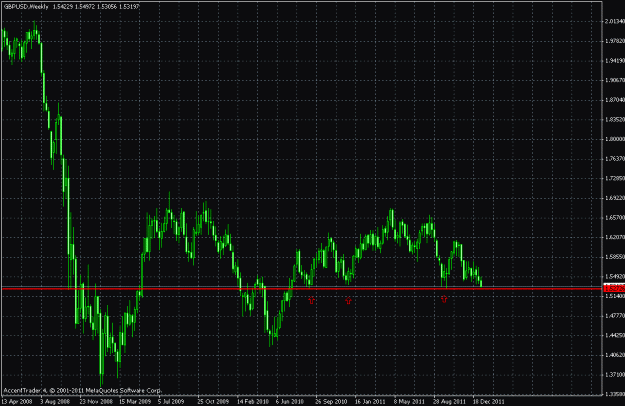Image resolution: width=625 pixels, height=406 pixels.
Task: Click the 18 Dec 2011 date label
Action: (488, 401)
